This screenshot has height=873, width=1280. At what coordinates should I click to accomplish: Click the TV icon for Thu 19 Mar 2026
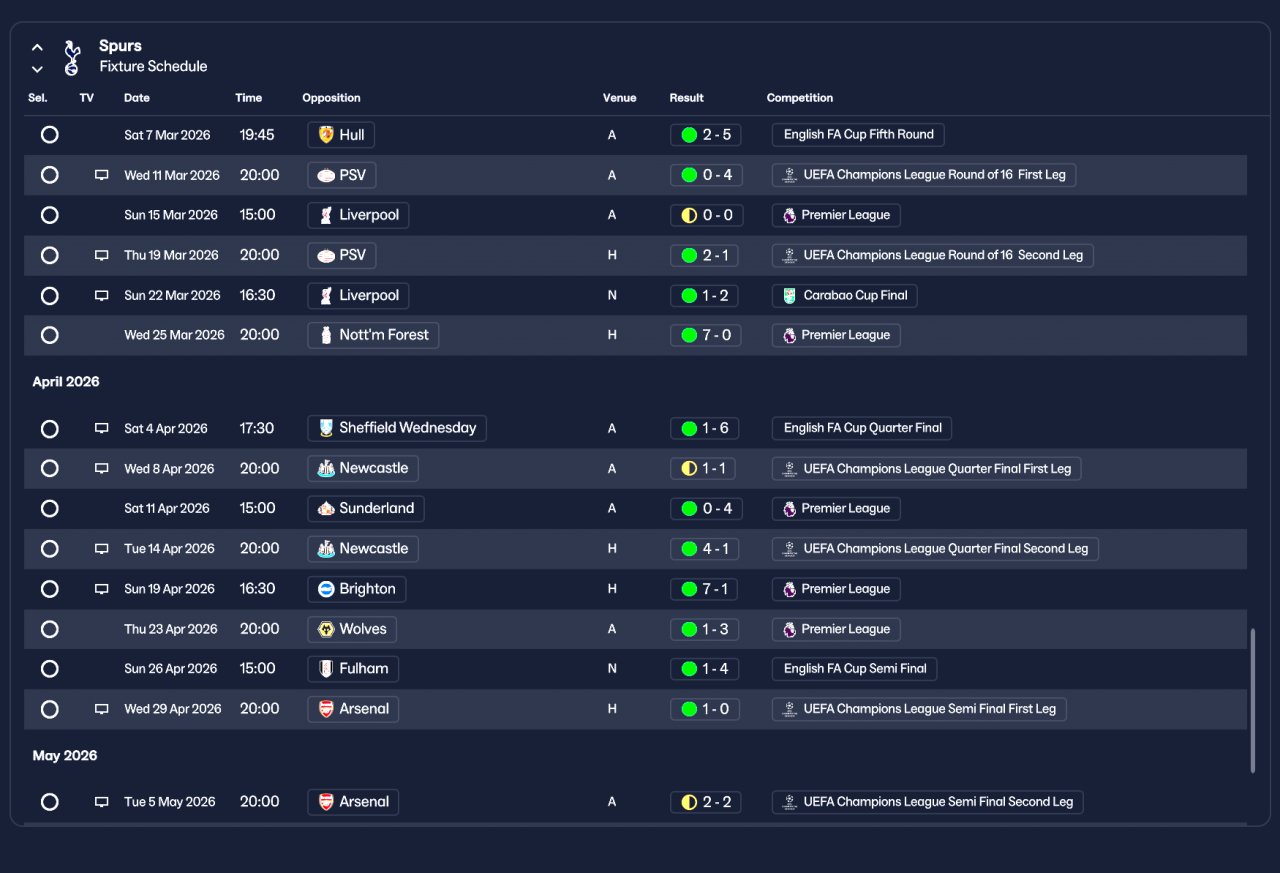coord(101,255)
